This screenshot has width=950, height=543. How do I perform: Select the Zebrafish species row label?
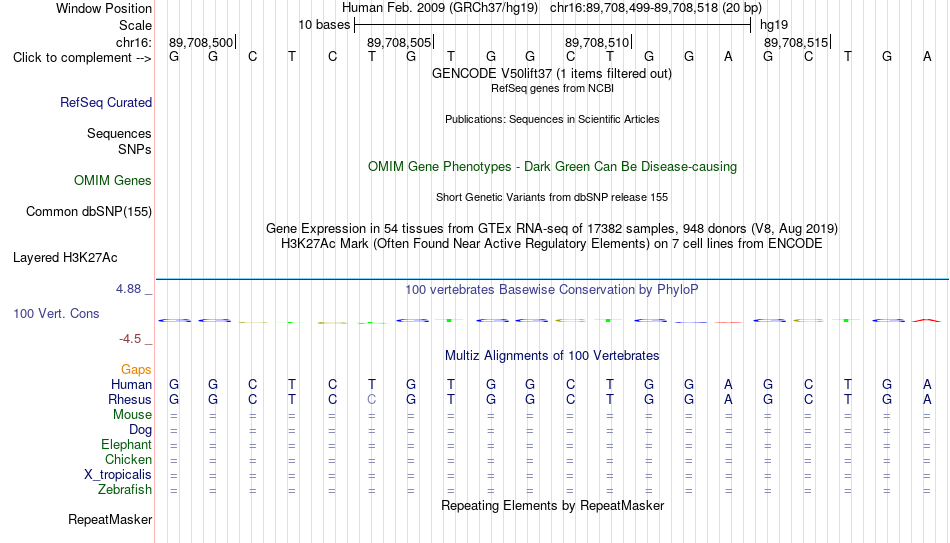coord(125,489)
